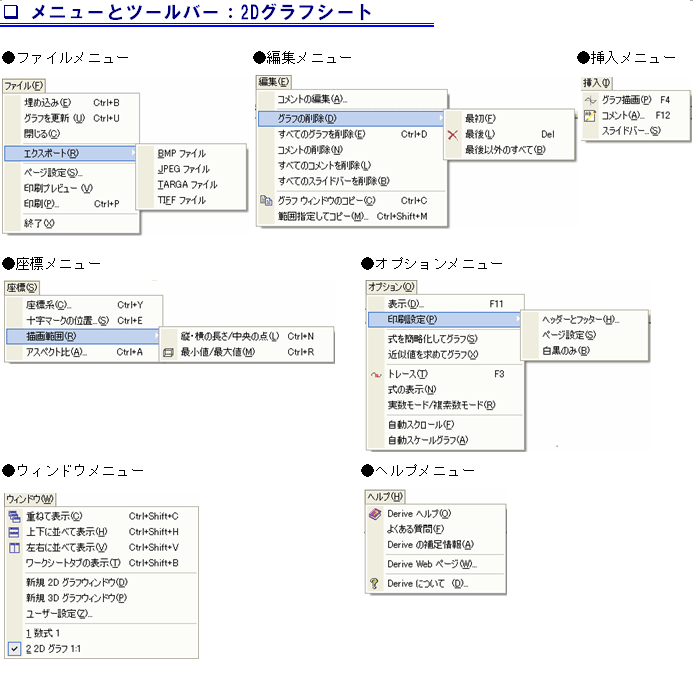This screenshot has width=693, height=684.
Task: Choose BMP ファイル export option
Action: click(191, 154)
